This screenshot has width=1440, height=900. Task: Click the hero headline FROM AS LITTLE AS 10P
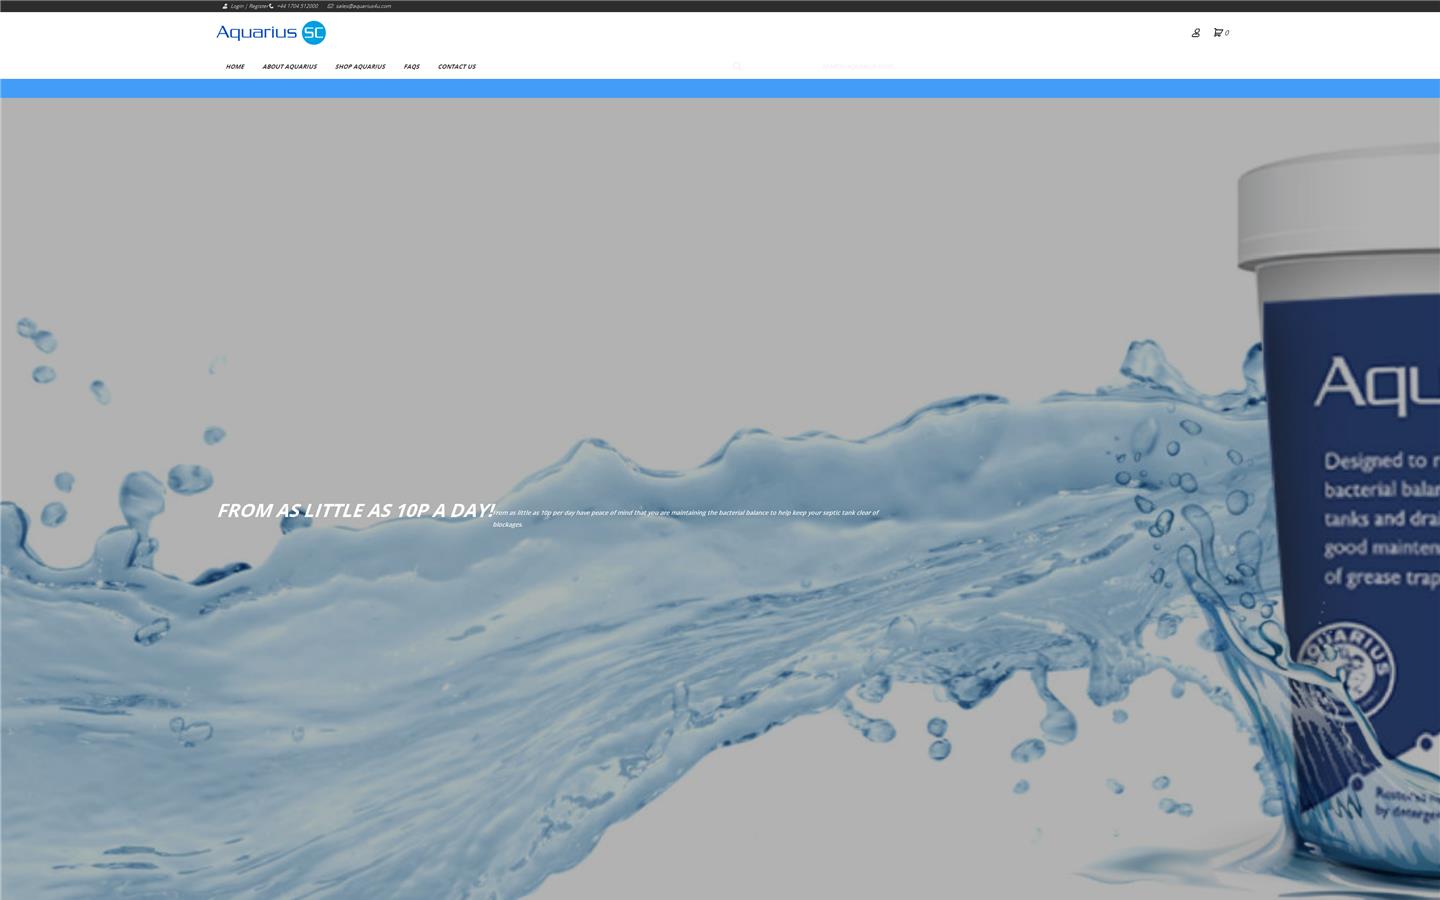354,510
